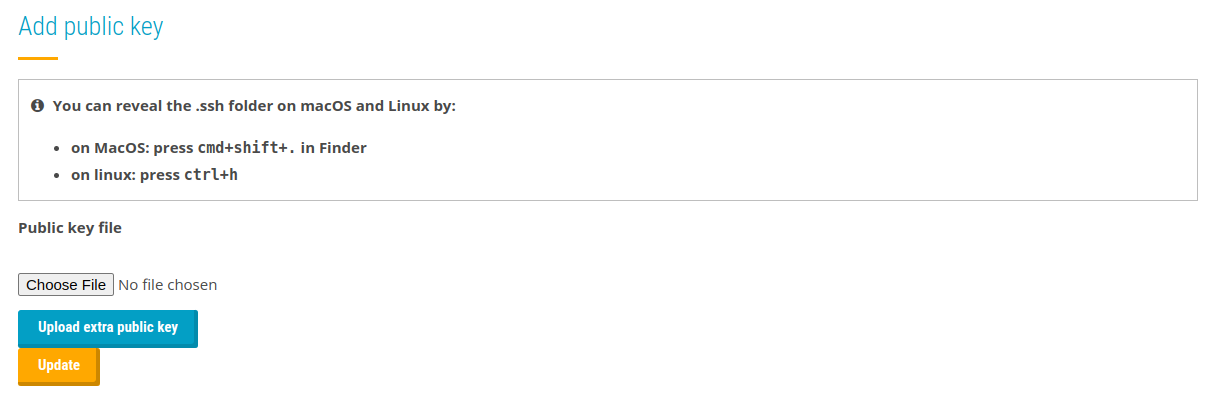This screenshot has height=413, width=1219.
Task: Click the ctrl+h shortcut code
Action: coord(210,175)
